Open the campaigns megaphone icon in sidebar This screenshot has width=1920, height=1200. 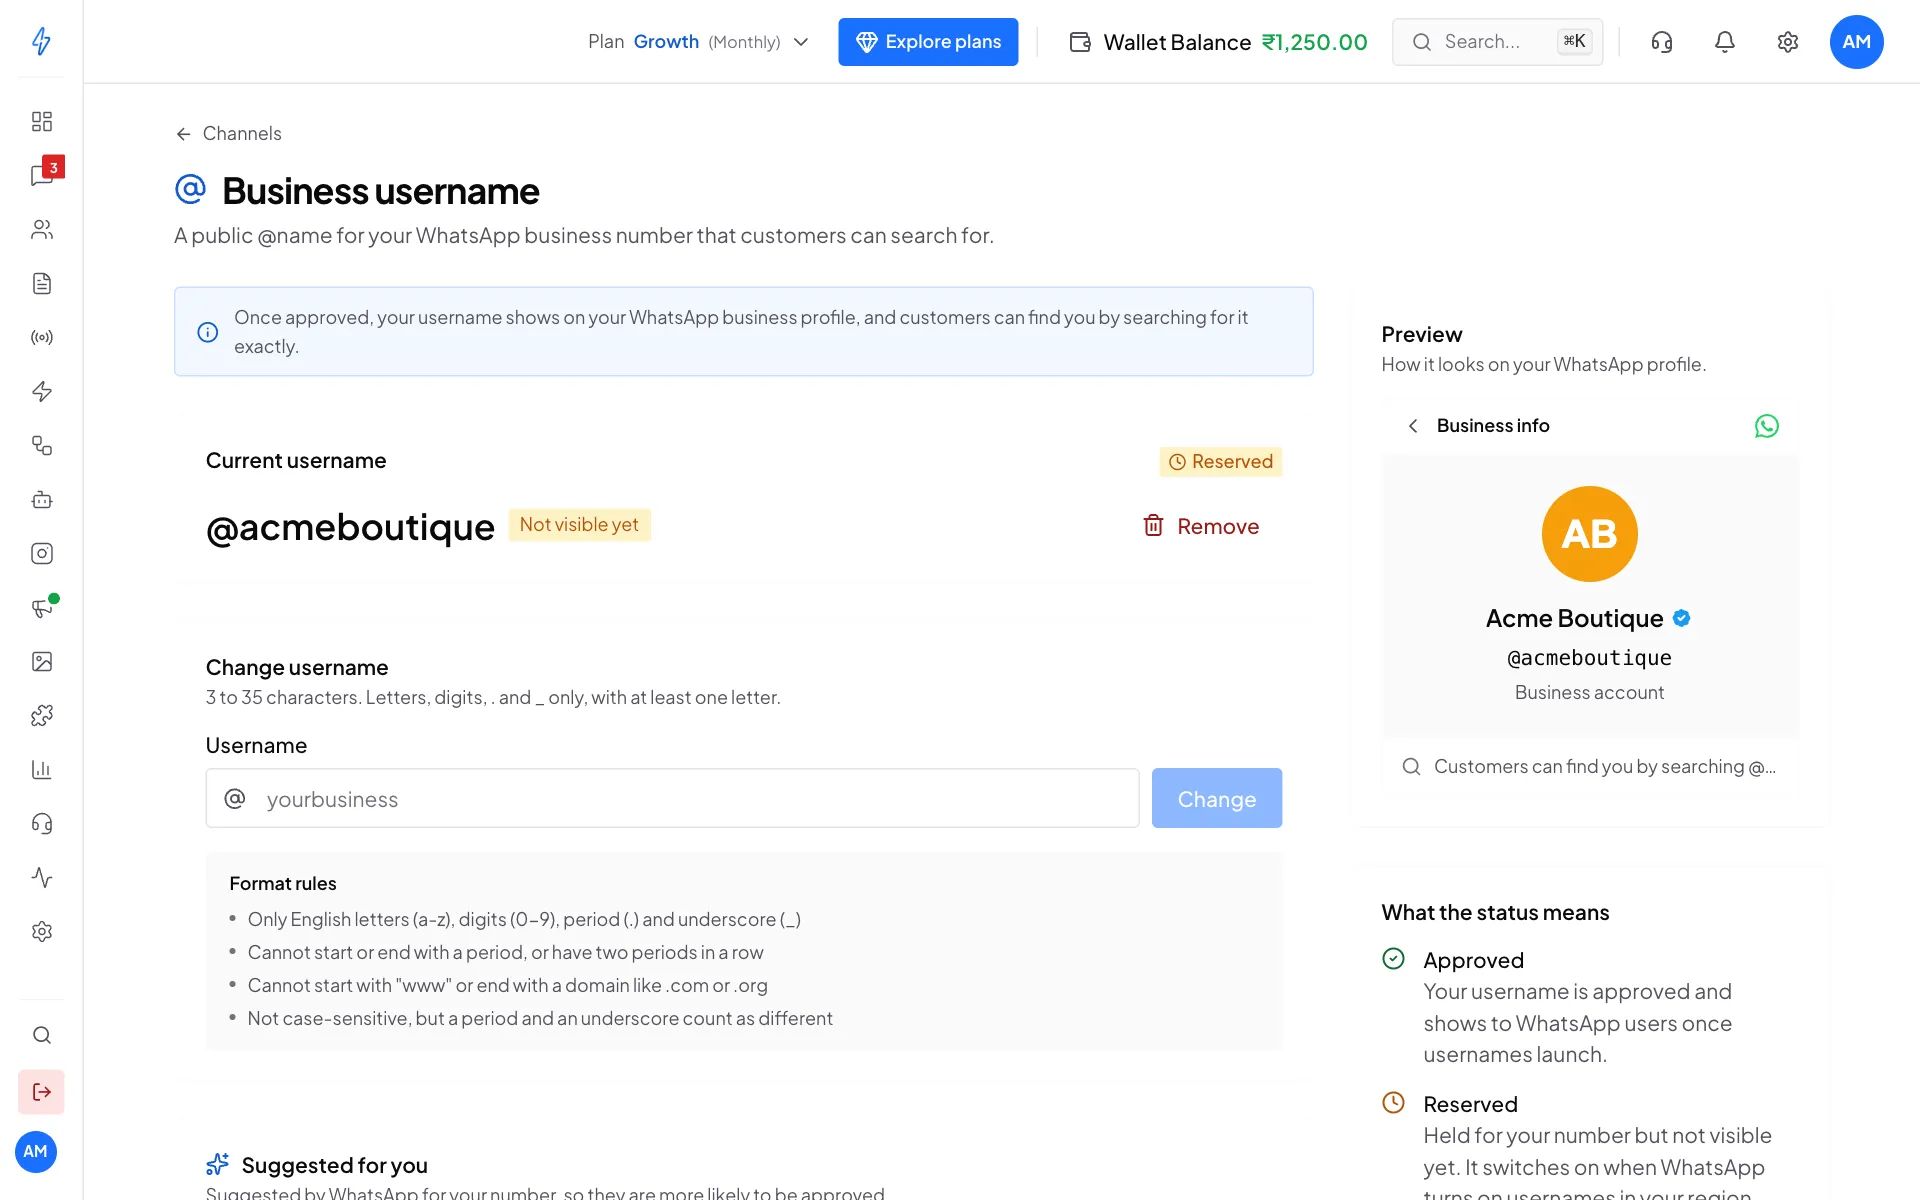41,608
